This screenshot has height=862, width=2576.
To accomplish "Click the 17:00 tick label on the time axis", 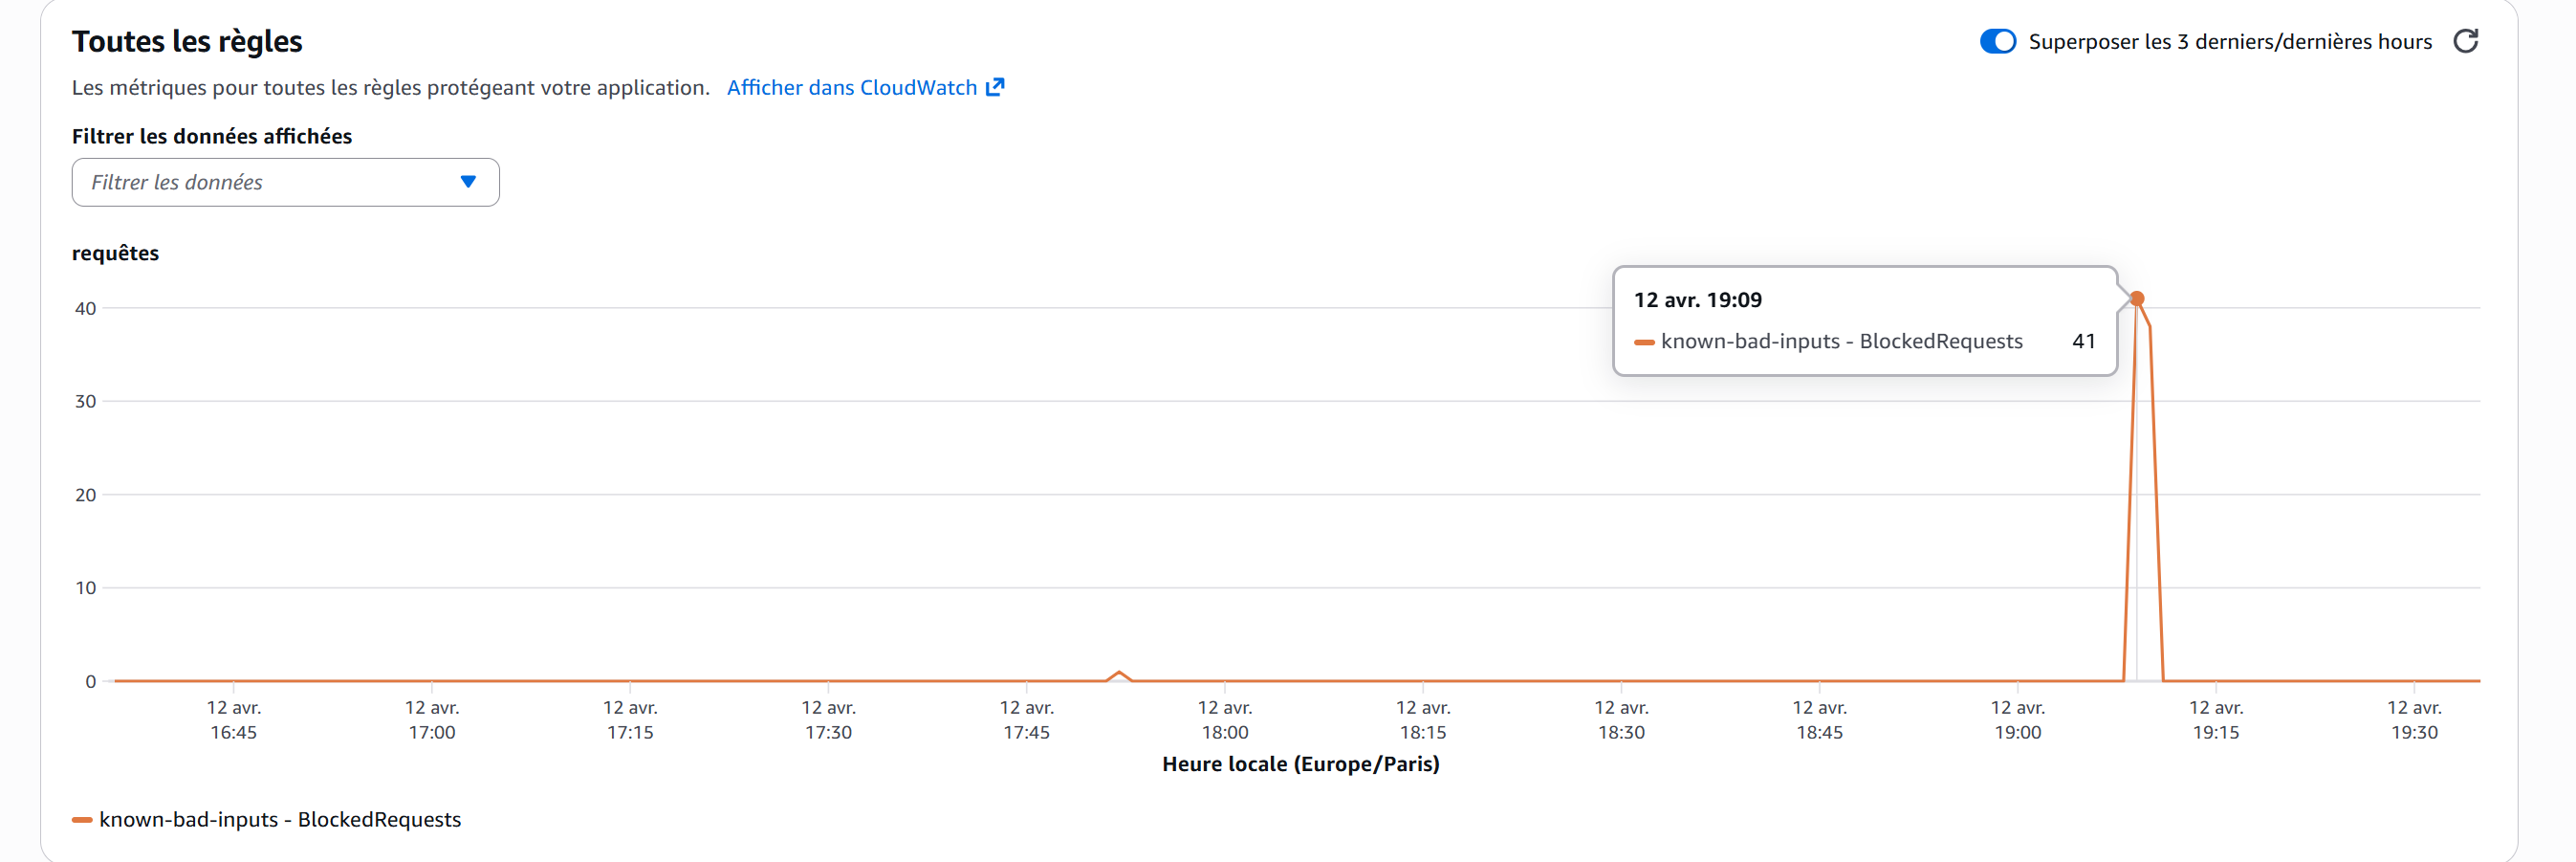I will tap(431, 720).
